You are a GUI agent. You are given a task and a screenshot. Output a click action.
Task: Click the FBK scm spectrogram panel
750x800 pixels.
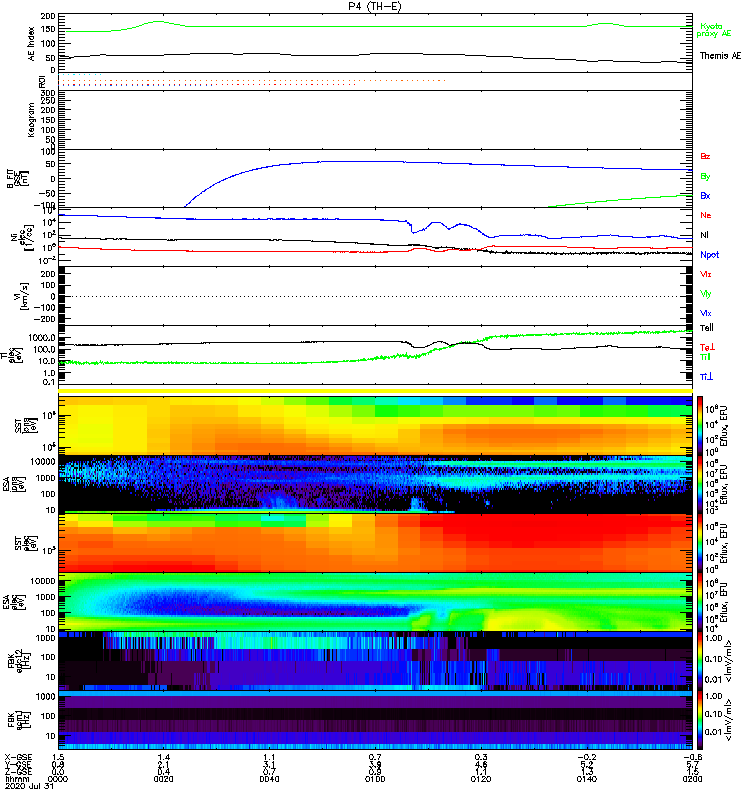[x=375, y=720]
